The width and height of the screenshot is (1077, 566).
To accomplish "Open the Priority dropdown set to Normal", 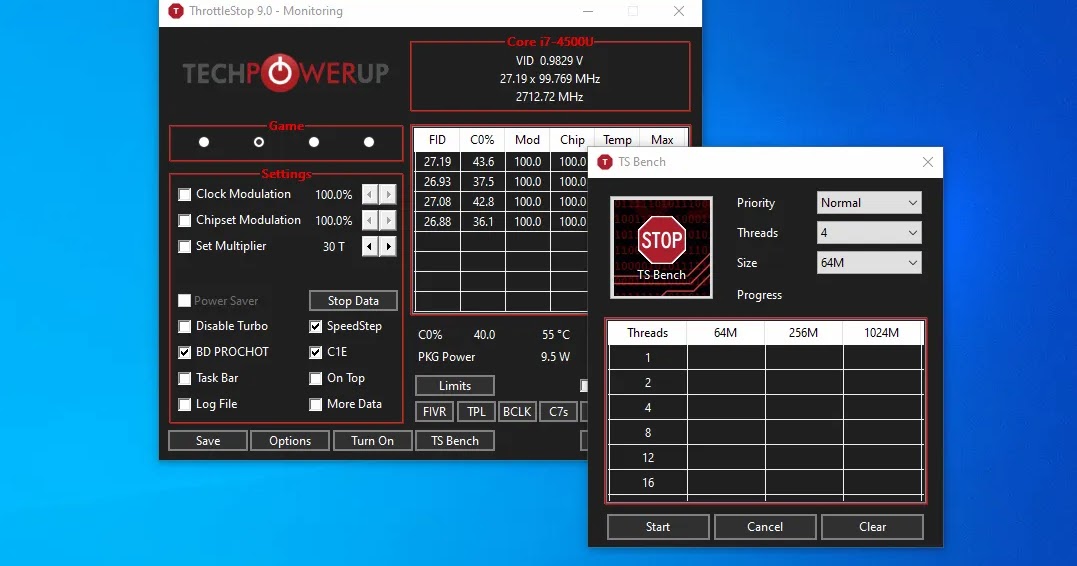I will point(869,203).
